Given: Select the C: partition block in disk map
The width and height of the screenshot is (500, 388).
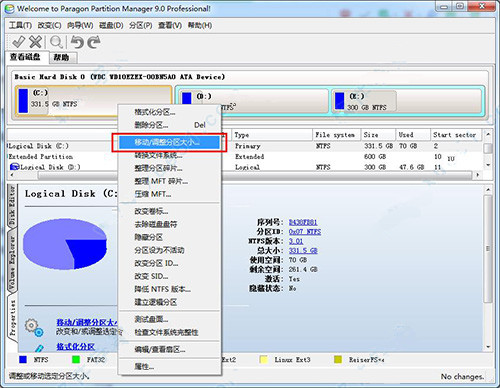Looking at the screenshot, I should [x=93, y=100].
